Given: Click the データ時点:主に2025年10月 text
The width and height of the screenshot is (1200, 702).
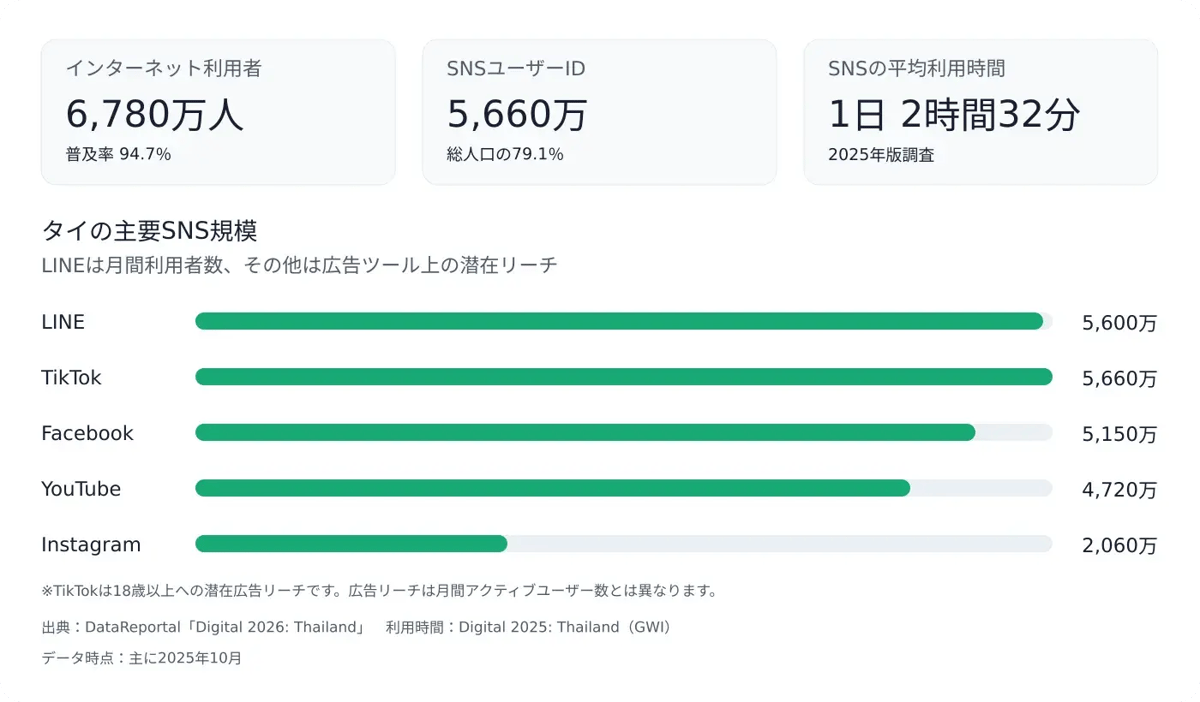Looking at the screenshot, I should (141, 658).
